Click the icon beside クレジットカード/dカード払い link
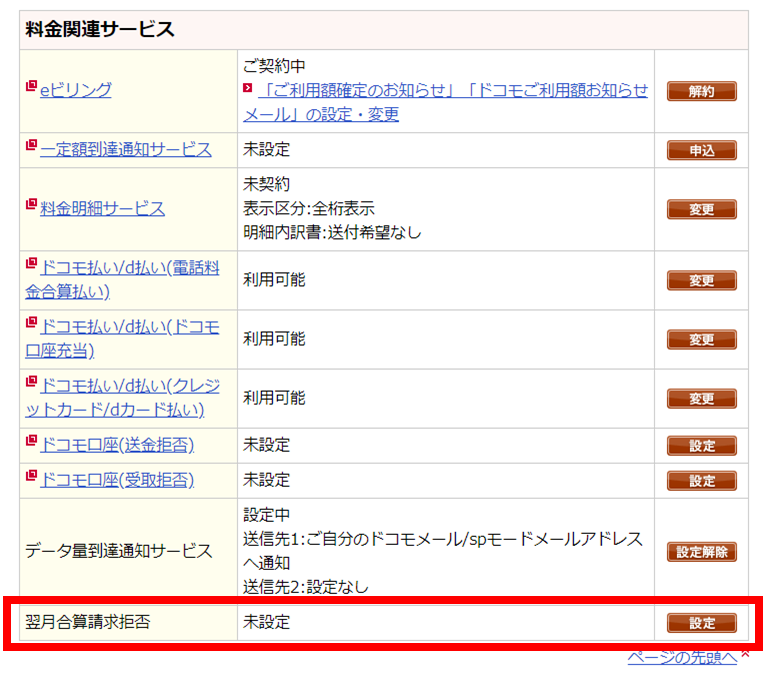Image resolution: width=768 pixels, height=678 pixels. pyautogui.click(x=31, y=381)
